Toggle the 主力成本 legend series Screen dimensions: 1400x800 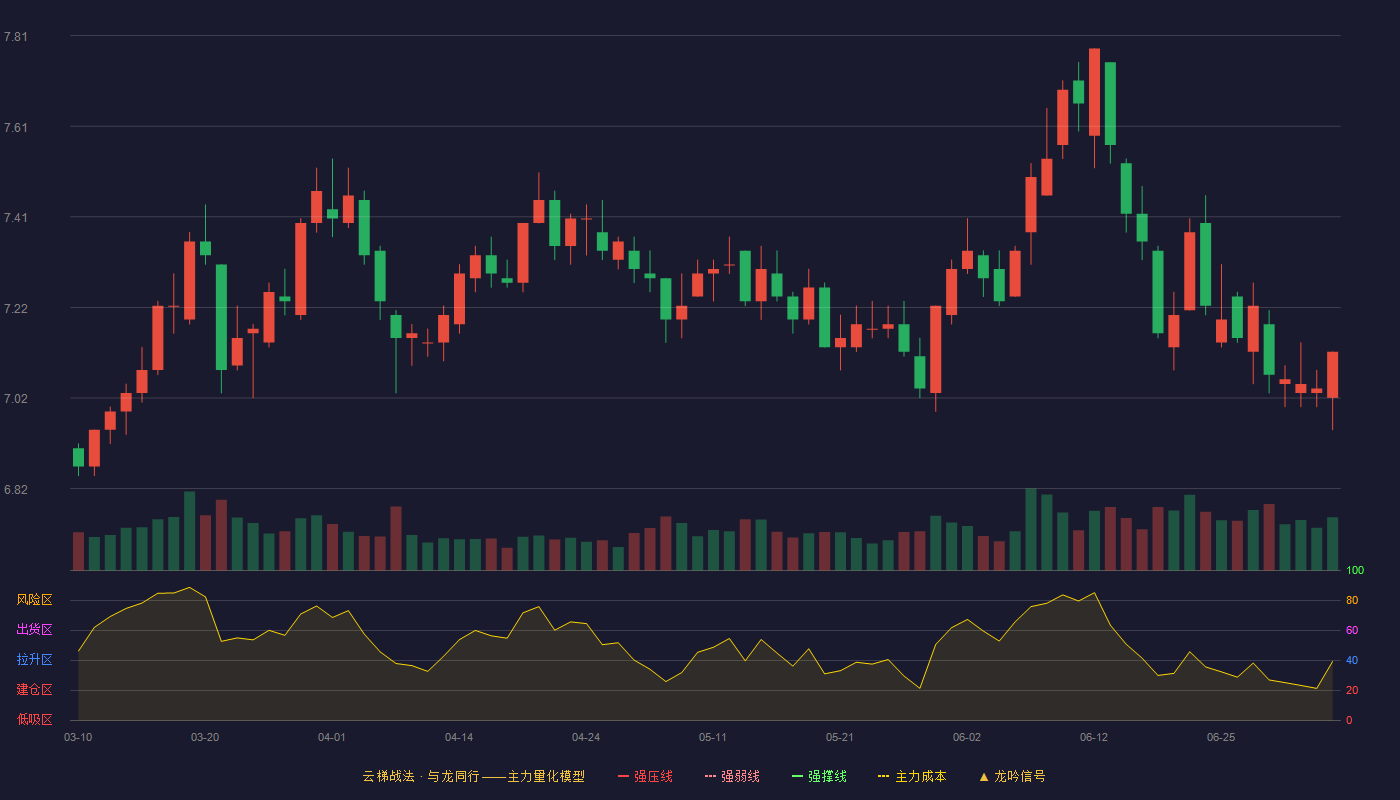pos(912,776)
